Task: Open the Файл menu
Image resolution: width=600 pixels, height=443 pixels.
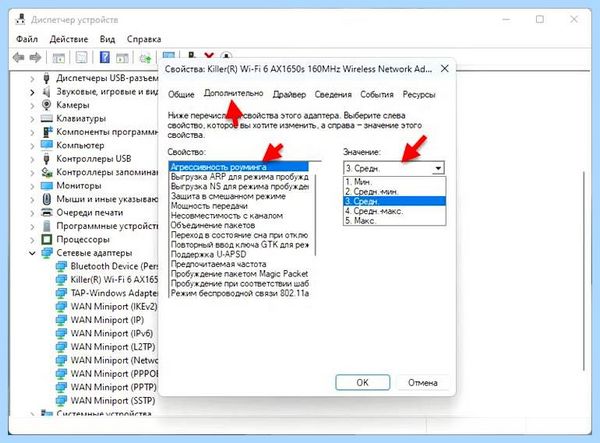Action: coord(27,39)
